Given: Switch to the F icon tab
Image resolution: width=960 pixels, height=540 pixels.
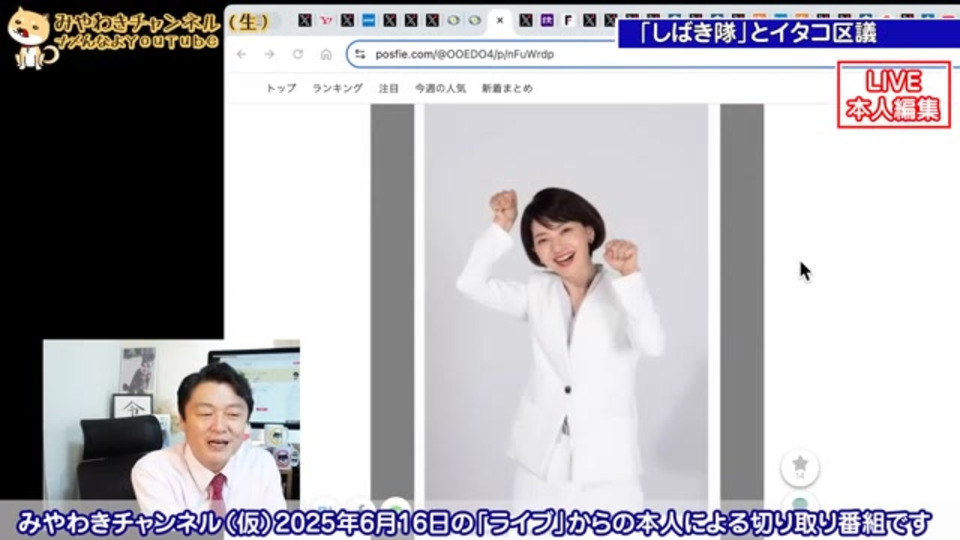Looking at the screenshot, I should (x=568, y=20).
